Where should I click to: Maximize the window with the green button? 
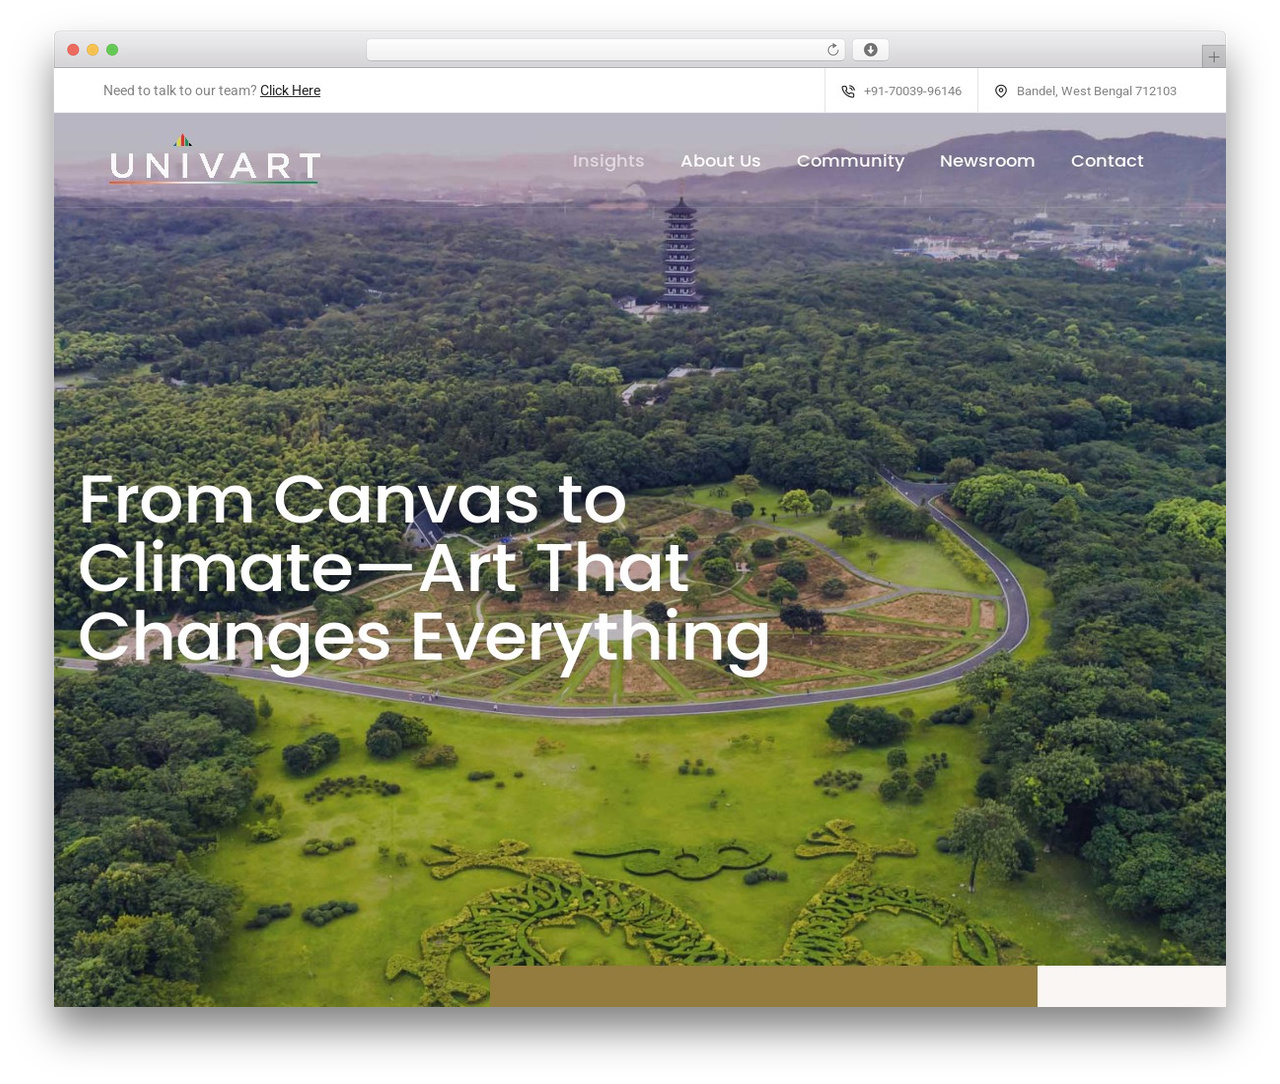[x=112, y=50]
